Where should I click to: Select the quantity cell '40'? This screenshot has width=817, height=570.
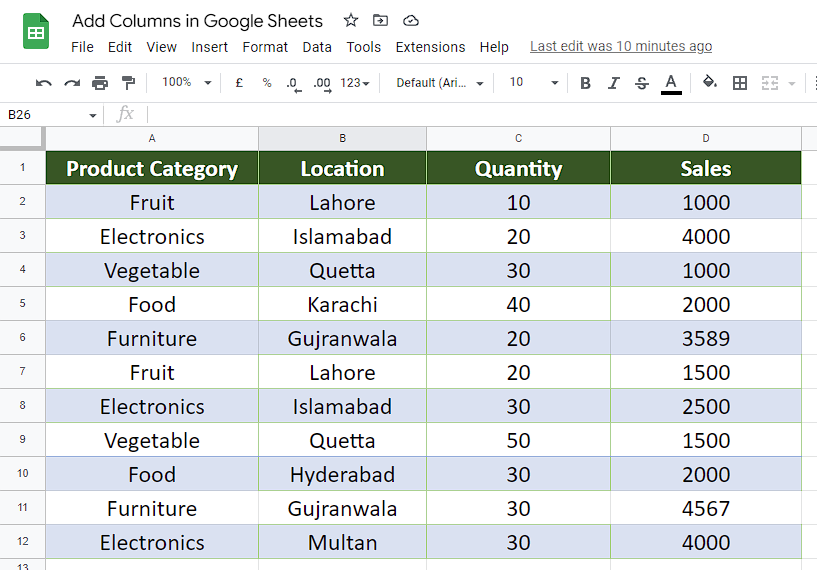click(518, 304)
